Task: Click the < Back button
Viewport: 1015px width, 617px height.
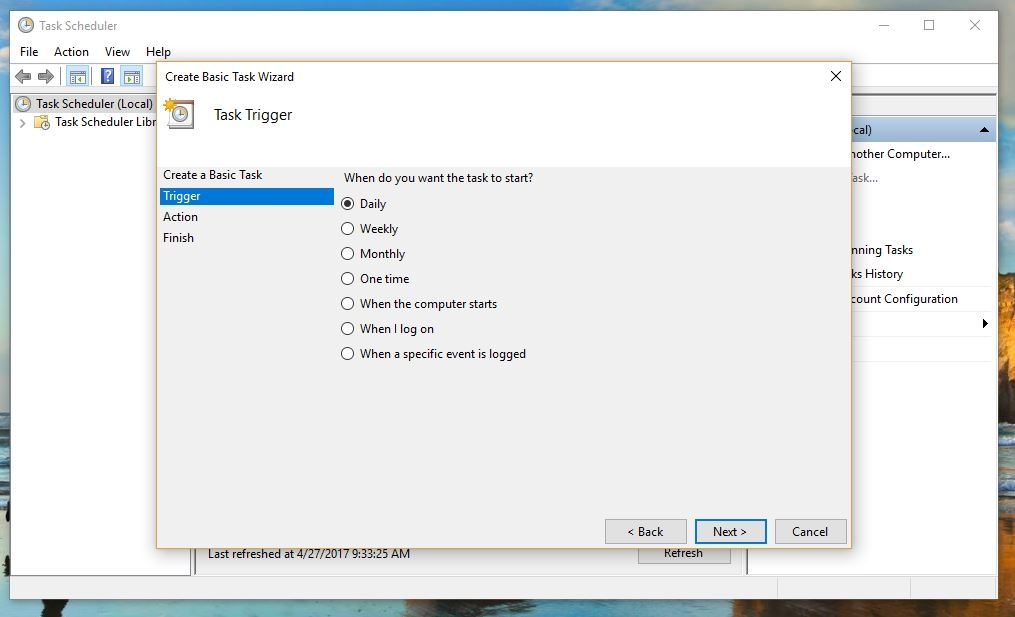Action: point(645,532)
